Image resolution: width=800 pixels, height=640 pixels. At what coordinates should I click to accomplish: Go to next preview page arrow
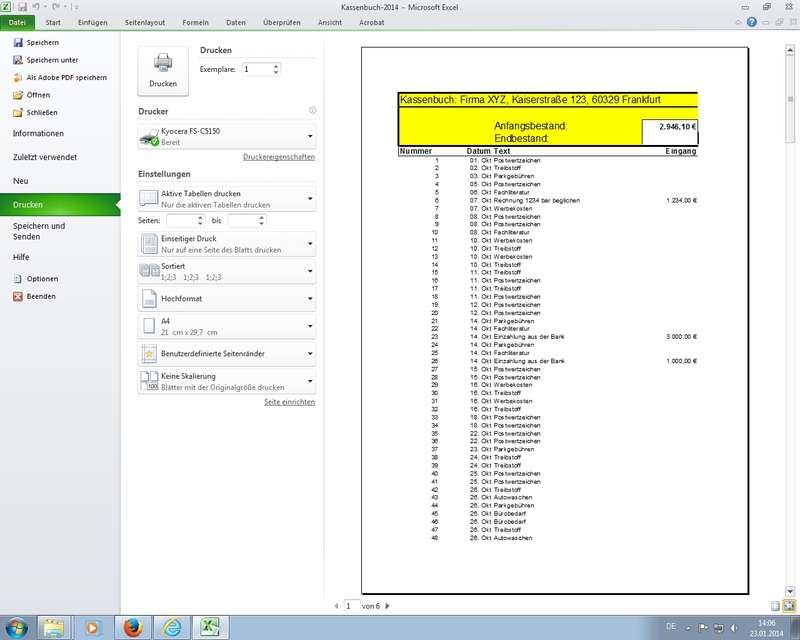(x=387, y=606)
